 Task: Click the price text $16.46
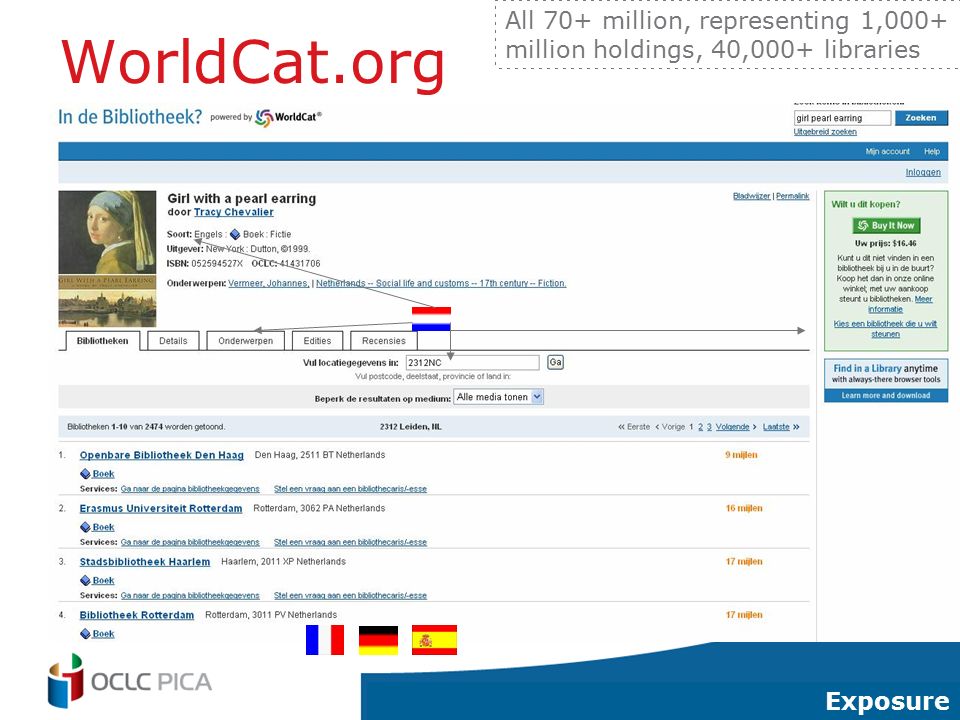pos(904,244)
